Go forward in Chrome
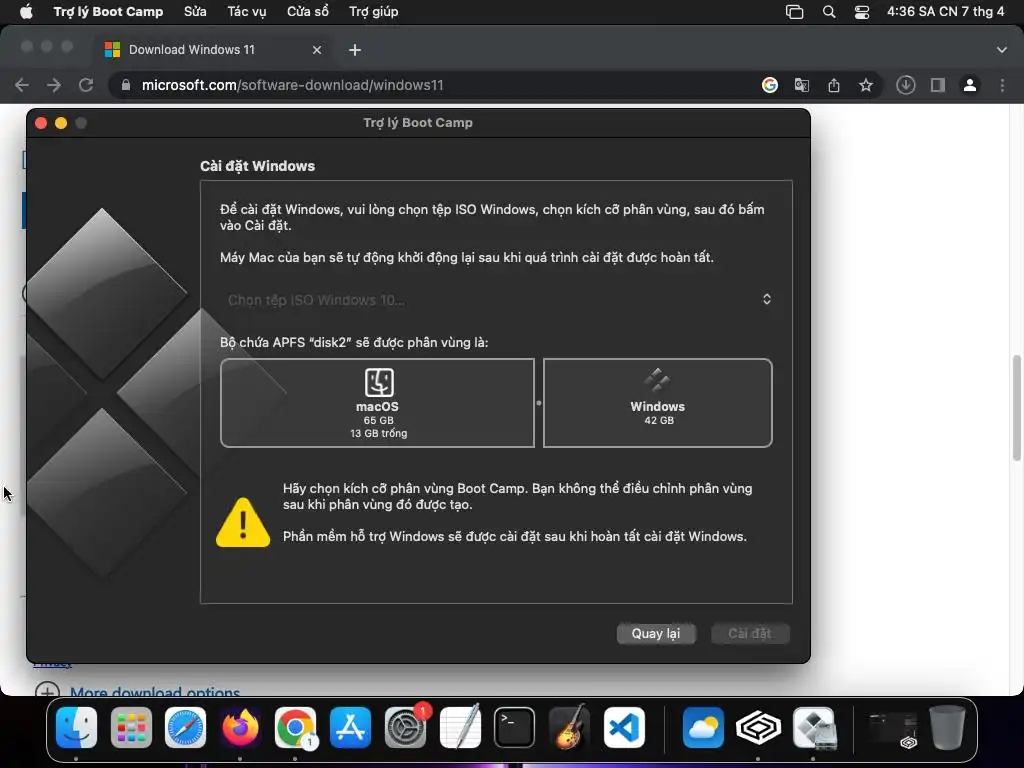The image size is (1024, 768). click(x=54, y=85)
